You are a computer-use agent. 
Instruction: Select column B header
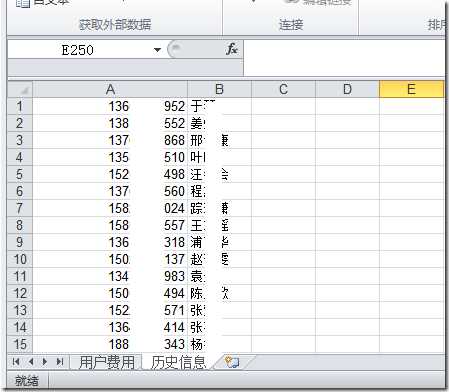[219, 89]
